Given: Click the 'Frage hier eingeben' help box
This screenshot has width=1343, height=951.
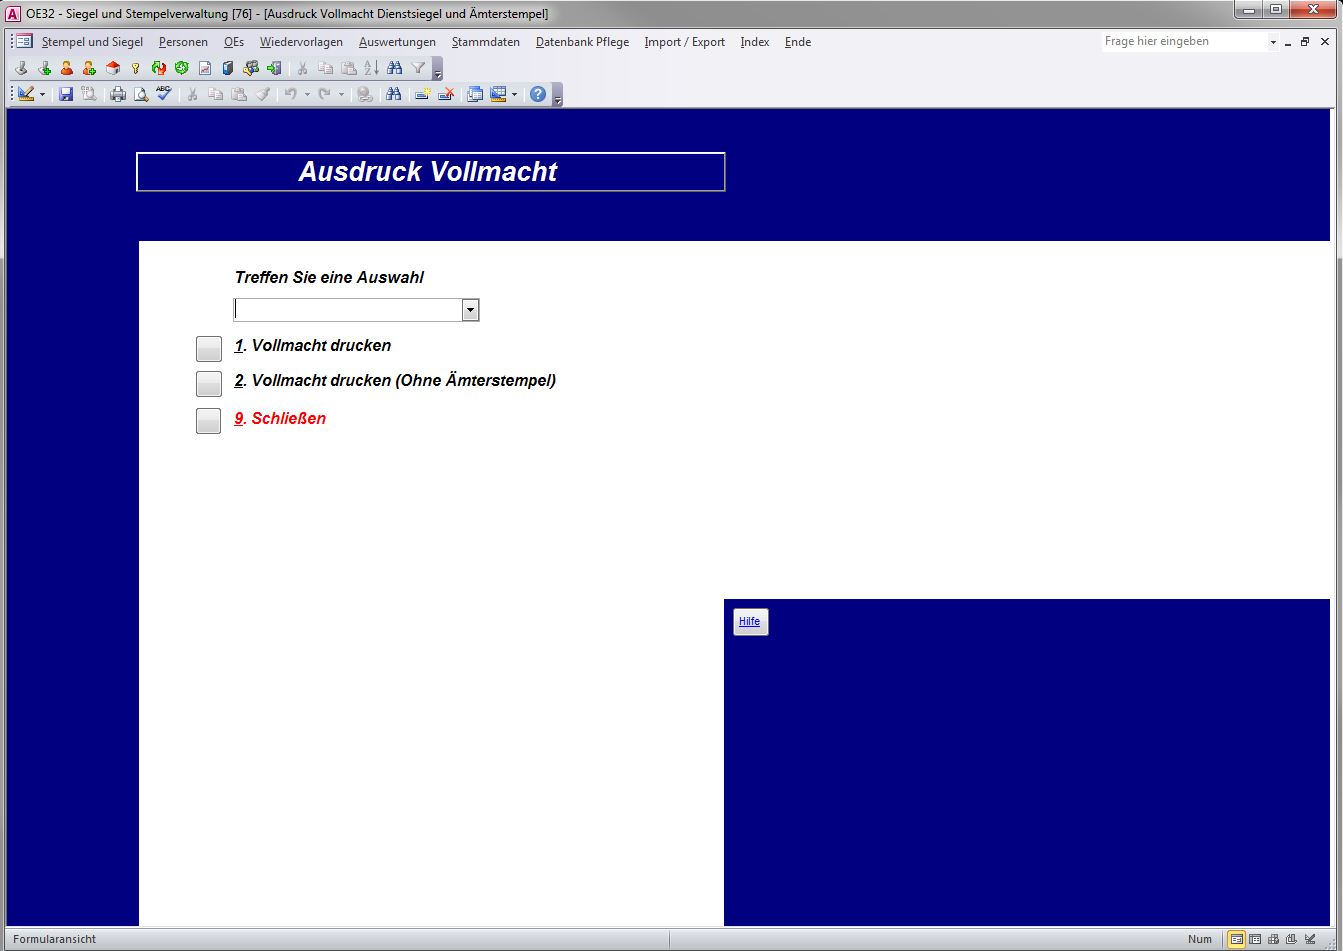Looking at the screenshot, I should pos(1185,42).
